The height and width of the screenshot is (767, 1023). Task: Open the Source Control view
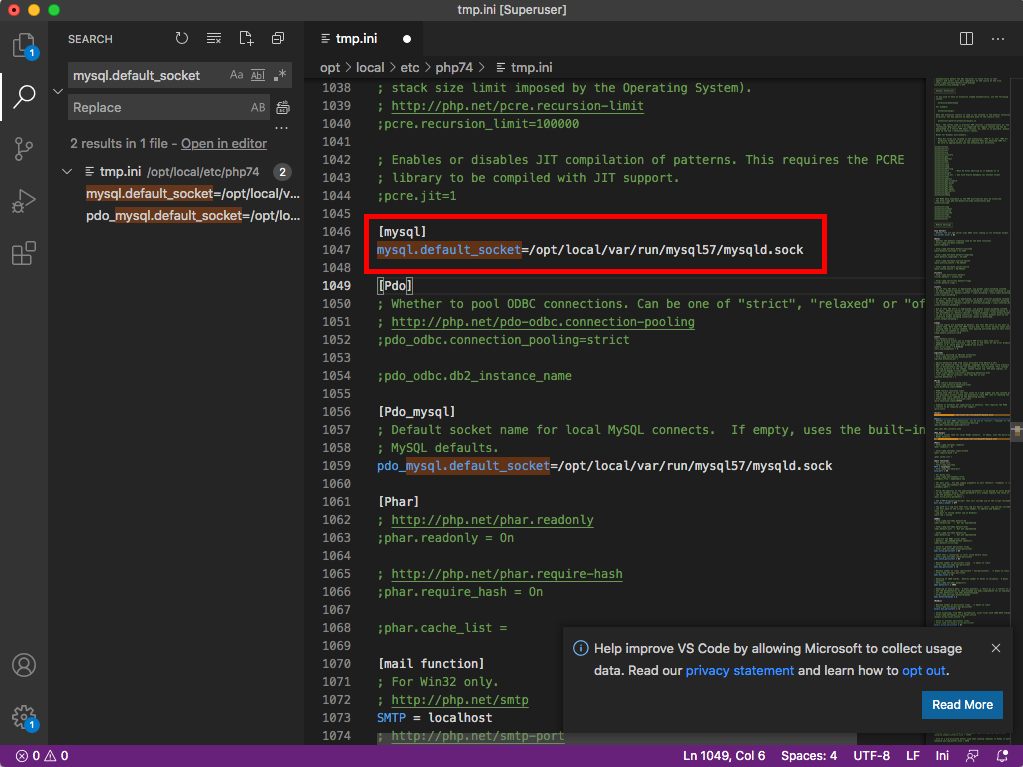pos(24,149)
